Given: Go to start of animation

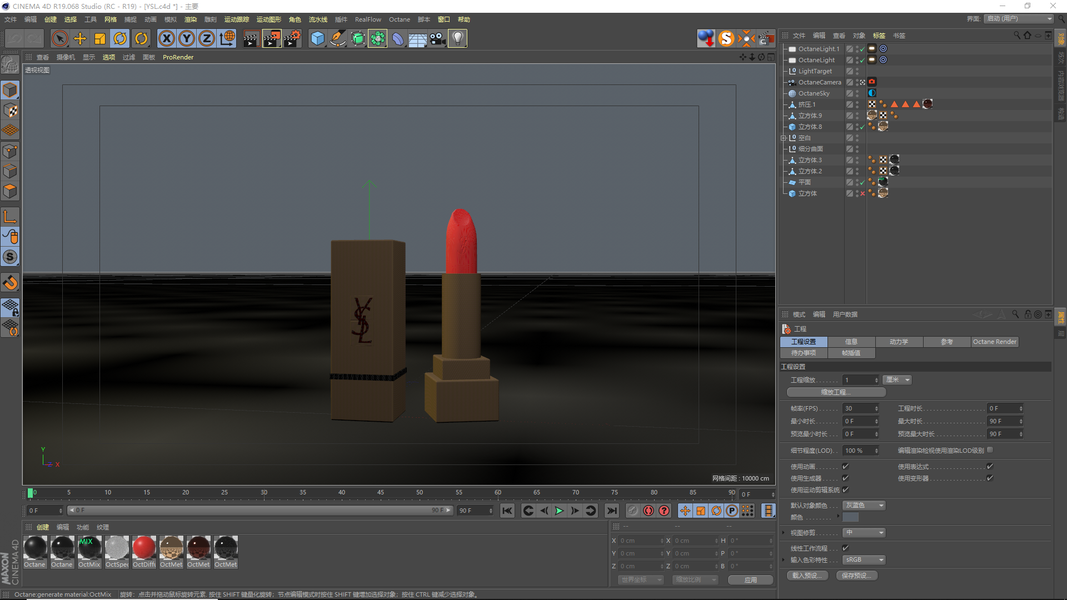Looking at the screenshot, I should click(x=507, y=510).
